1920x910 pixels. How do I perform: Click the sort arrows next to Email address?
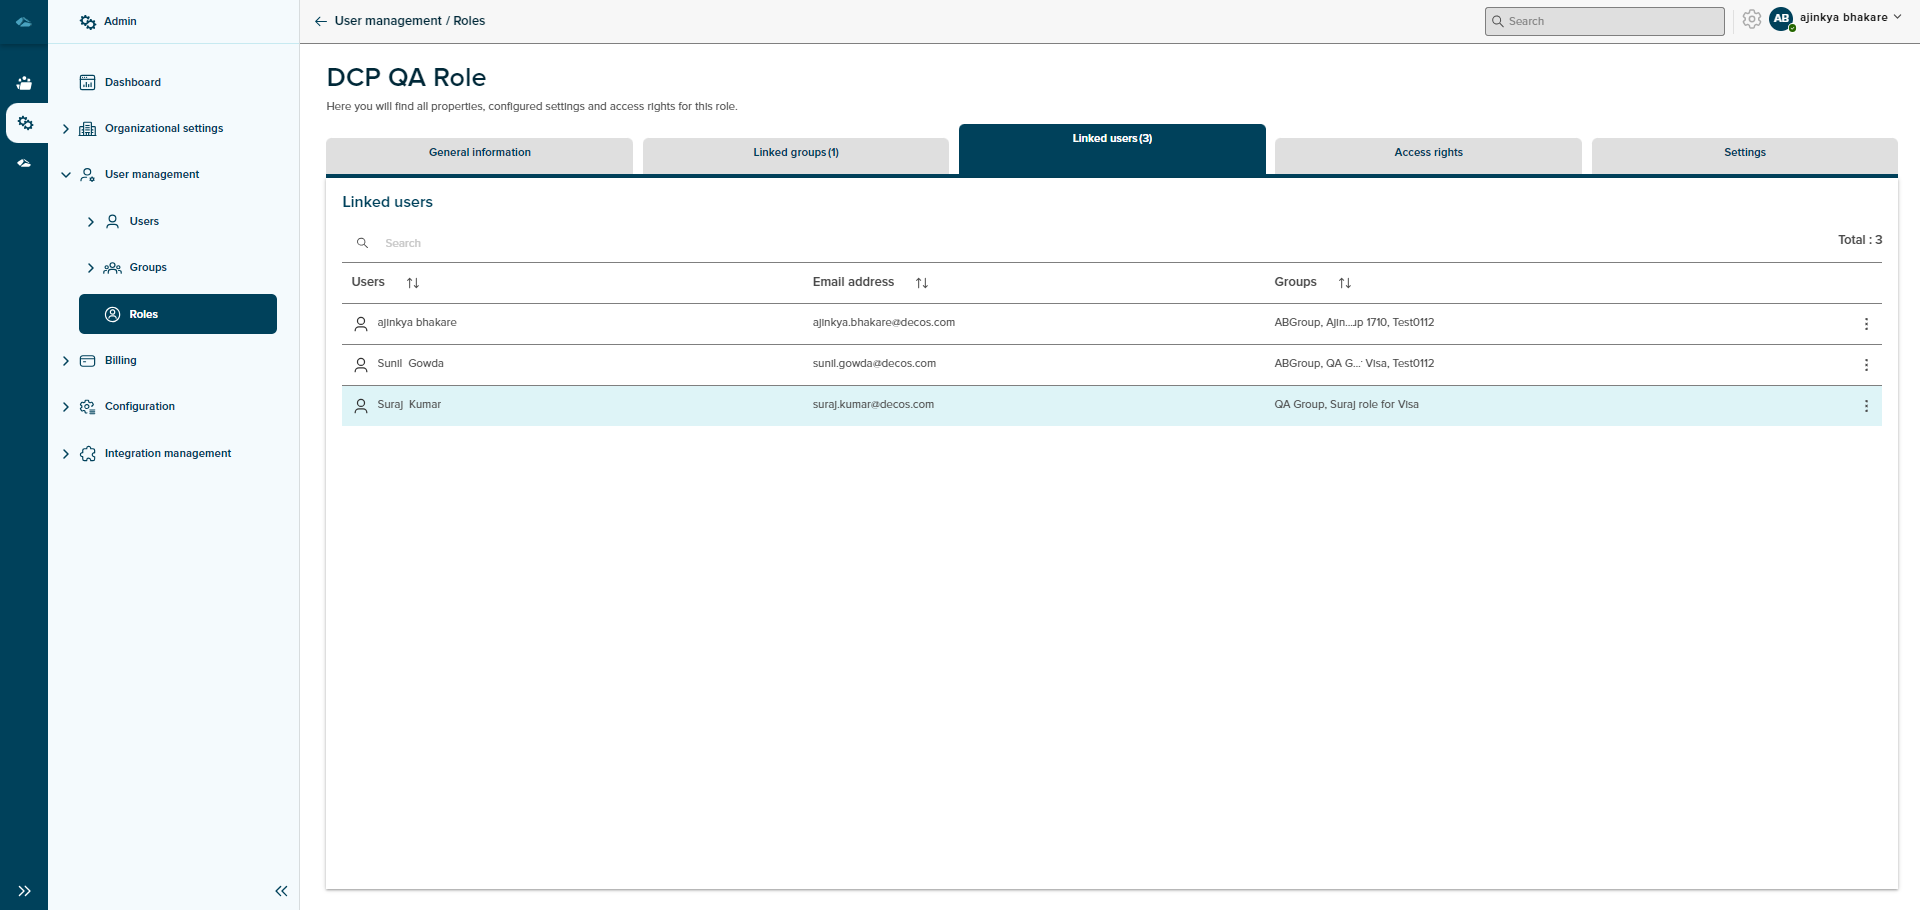[922, 282]
